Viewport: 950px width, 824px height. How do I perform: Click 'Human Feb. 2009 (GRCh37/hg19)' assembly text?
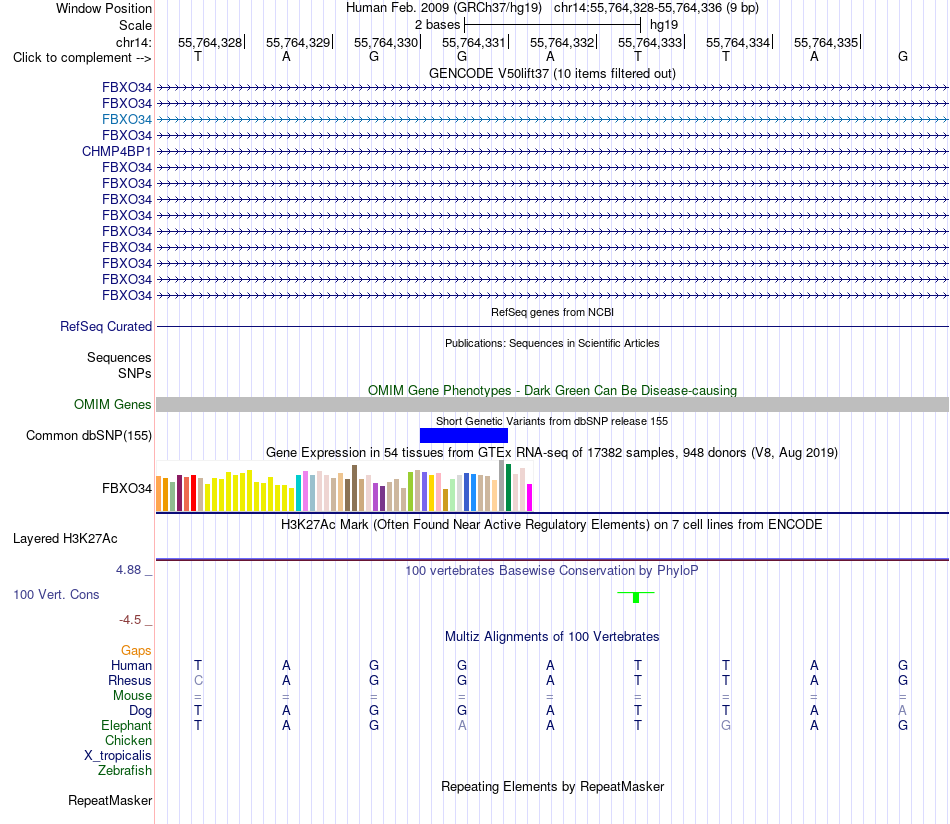[x=443, y=8]
